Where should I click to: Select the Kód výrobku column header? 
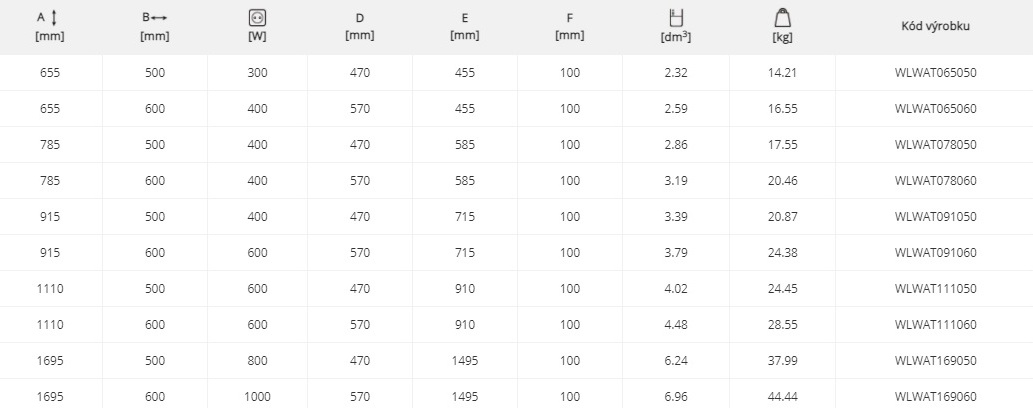point(935,26)
